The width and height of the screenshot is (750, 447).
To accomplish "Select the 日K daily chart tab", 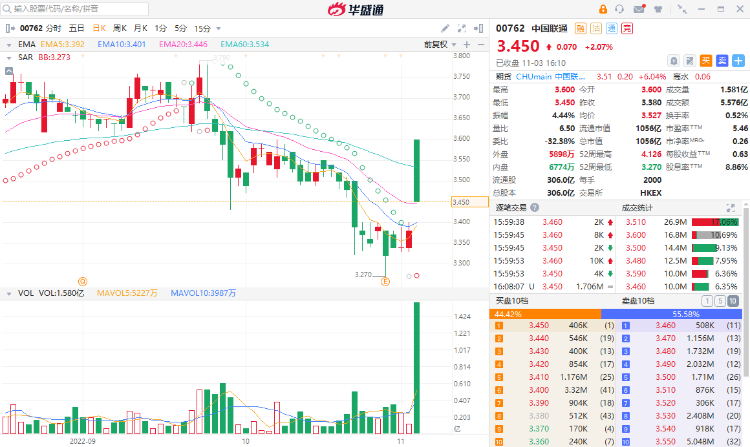I will [99, 28].
